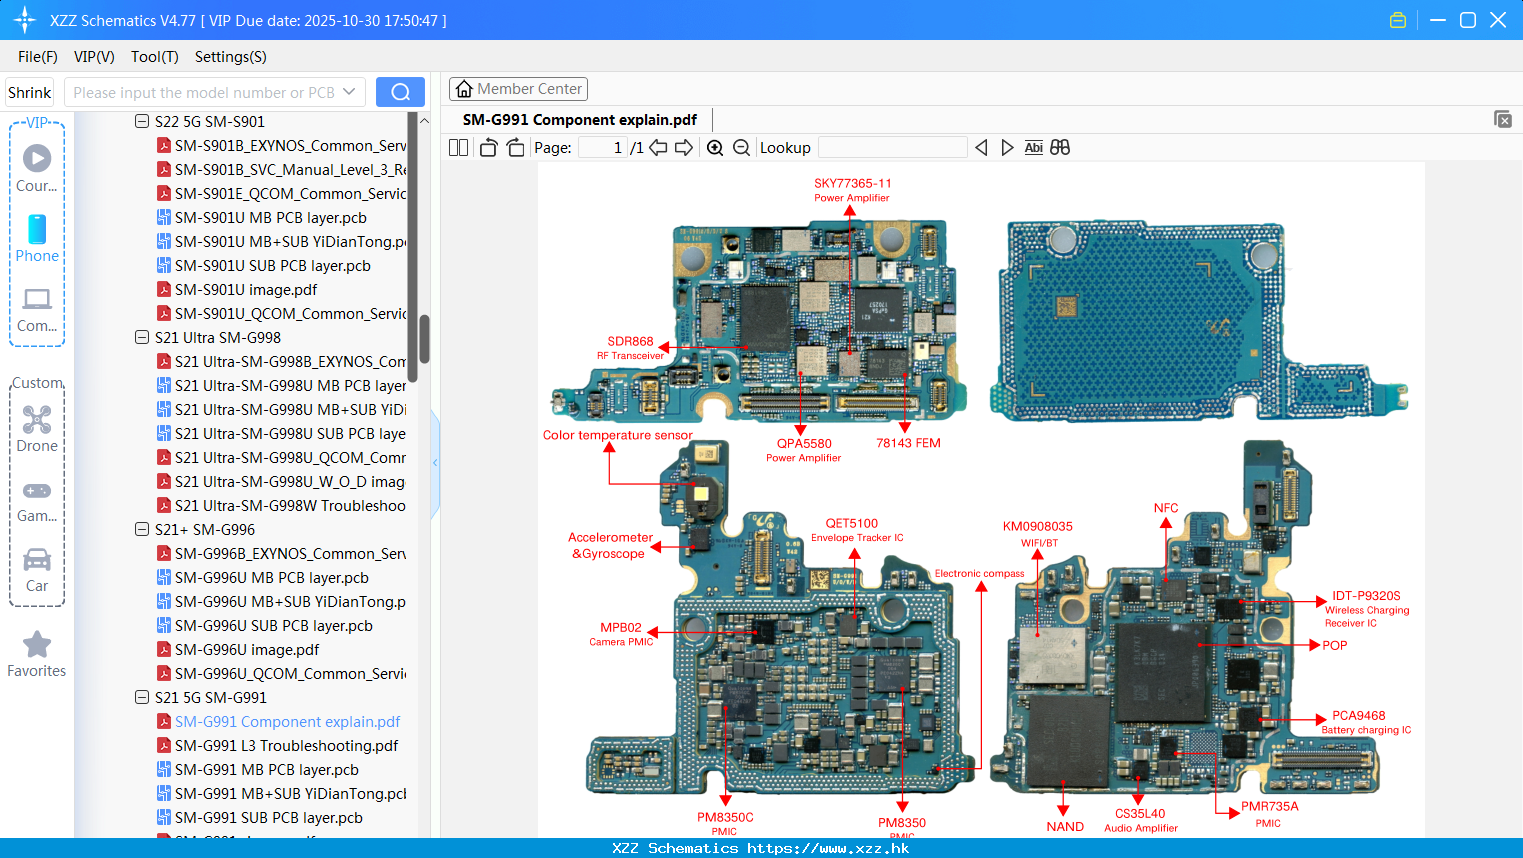
Task: Click the Page number field
Action: pos(603,148)
